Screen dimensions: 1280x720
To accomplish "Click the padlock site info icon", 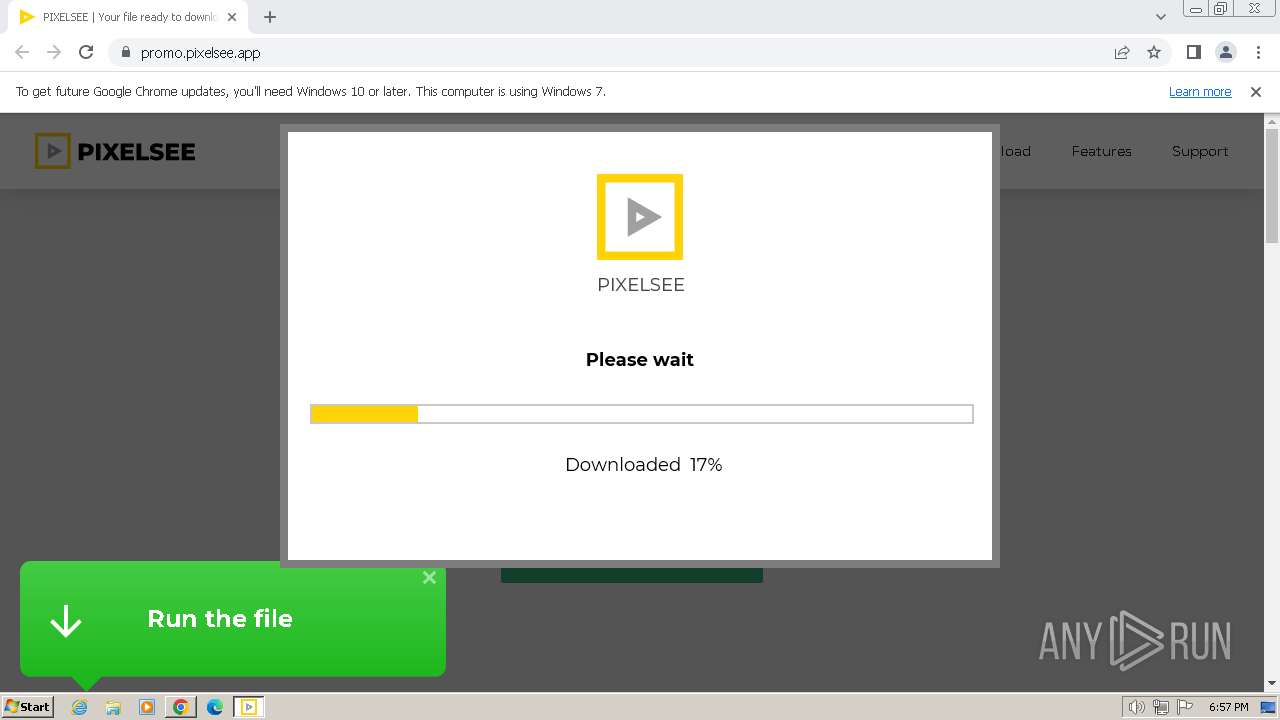I will tap(125, 53).
